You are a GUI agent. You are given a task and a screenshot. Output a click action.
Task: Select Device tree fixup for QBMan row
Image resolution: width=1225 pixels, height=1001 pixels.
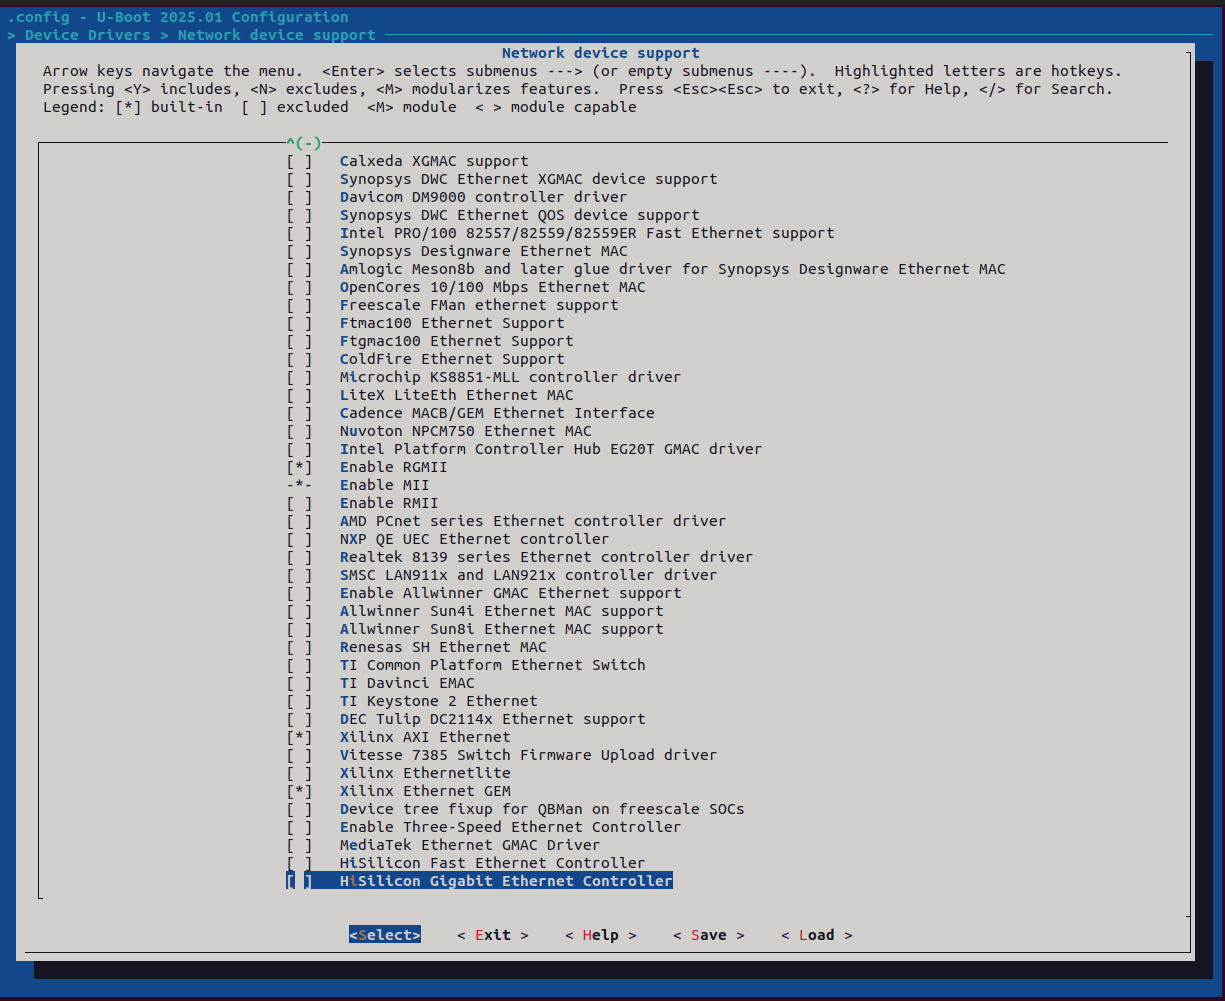(x=542, y=809)
